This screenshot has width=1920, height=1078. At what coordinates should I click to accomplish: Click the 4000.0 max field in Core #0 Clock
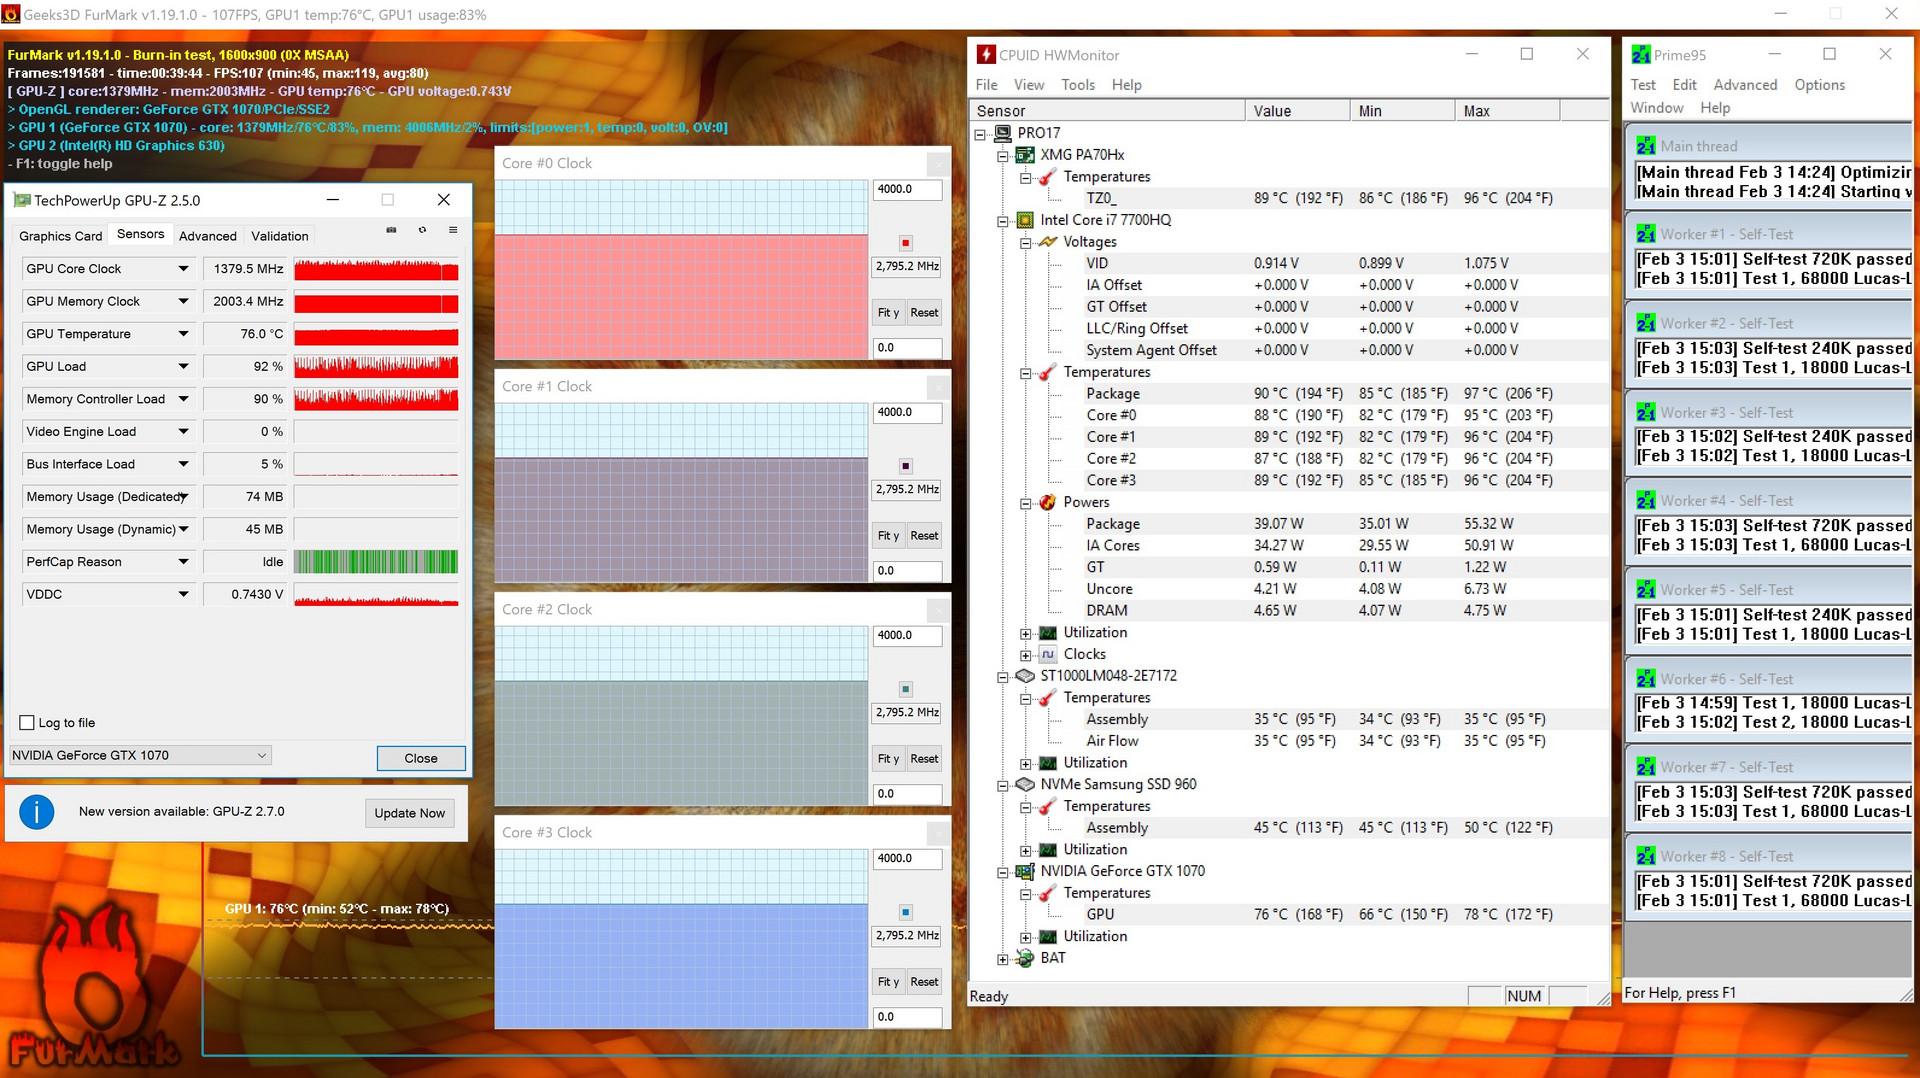(908, 189)
